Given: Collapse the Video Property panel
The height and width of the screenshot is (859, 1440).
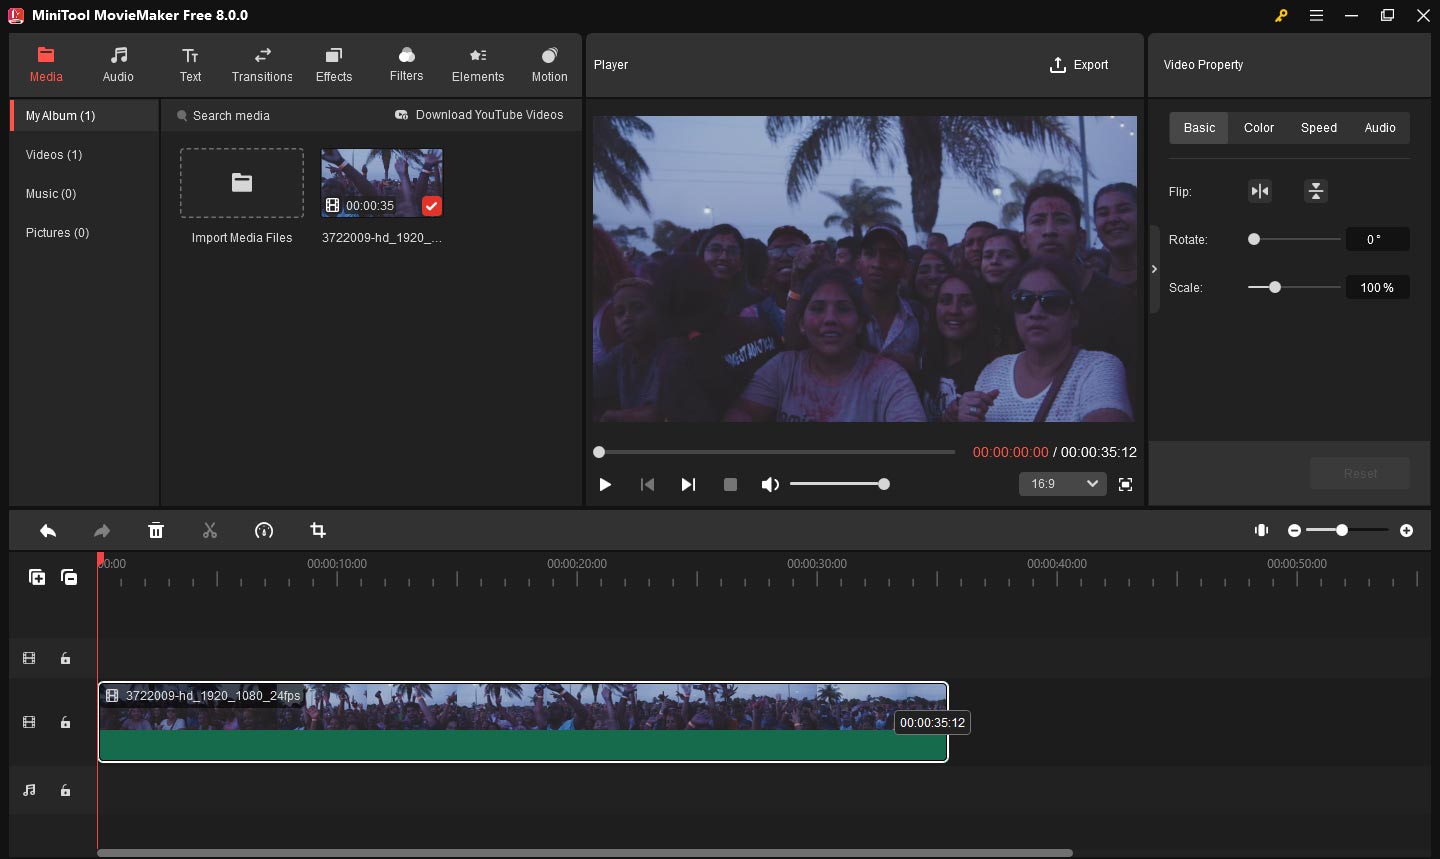Looking at the screenshot, I should coord(1154,269).
